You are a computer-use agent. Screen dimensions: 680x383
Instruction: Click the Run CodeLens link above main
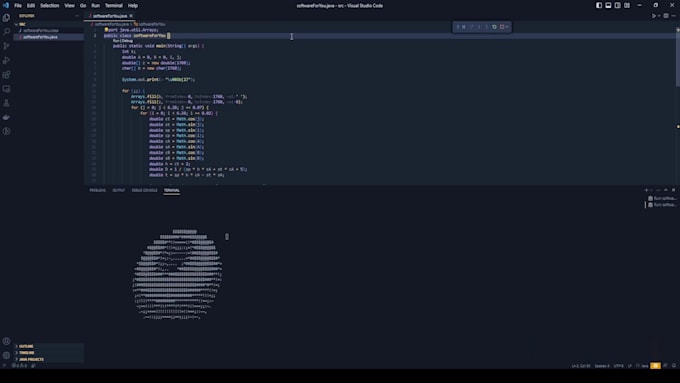tap(115, 41)
